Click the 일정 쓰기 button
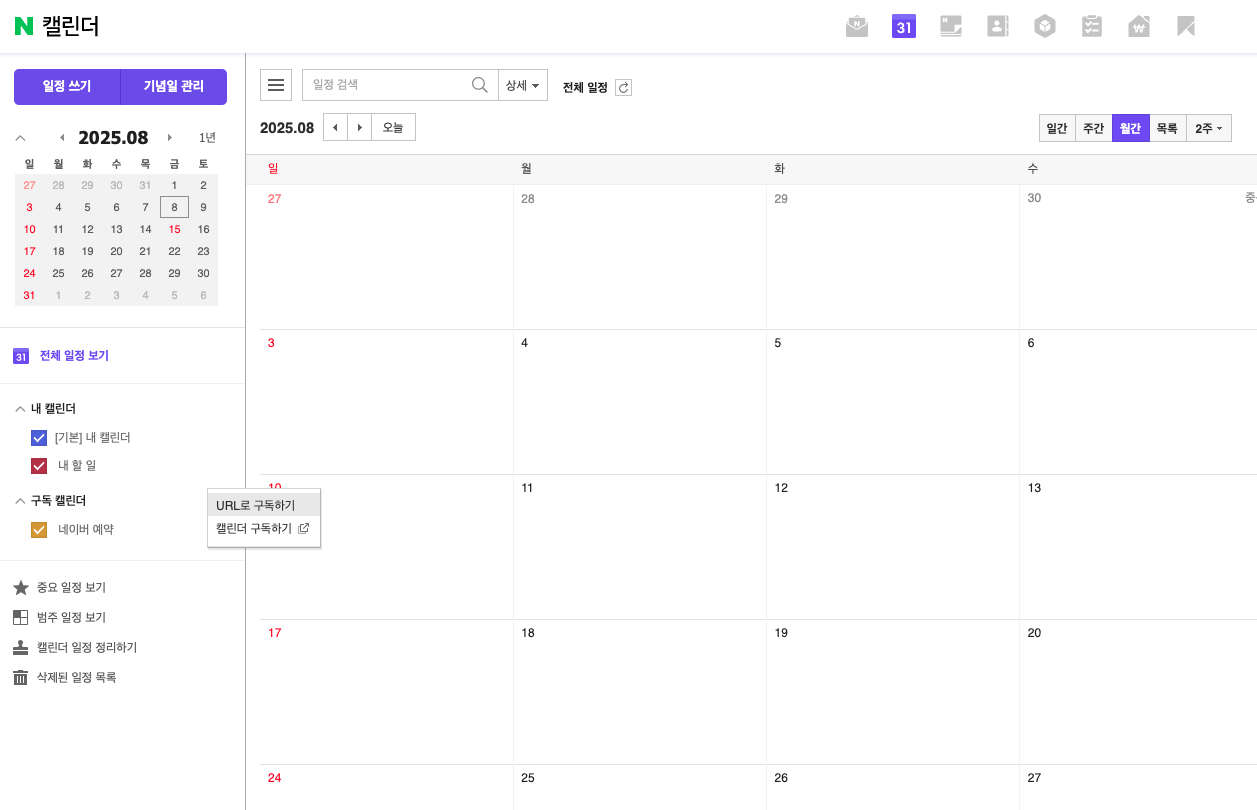This screenshot has width=1257, height=810. pos(67,87)
